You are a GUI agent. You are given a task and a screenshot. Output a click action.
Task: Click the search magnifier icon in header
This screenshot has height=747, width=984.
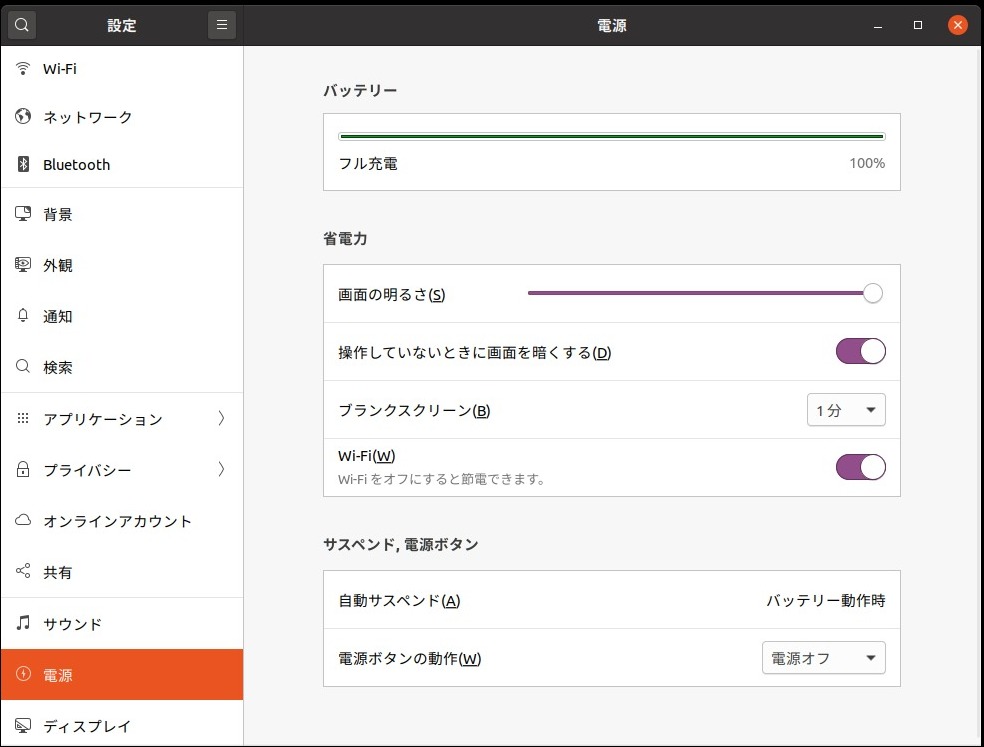[22, 26]
